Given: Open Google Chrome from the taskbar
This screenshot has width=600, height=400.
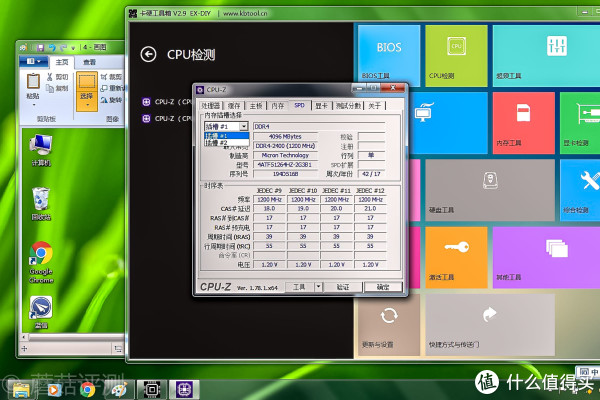Looking at the screenshot, I should pyautogui.click(x=88, y=390).
